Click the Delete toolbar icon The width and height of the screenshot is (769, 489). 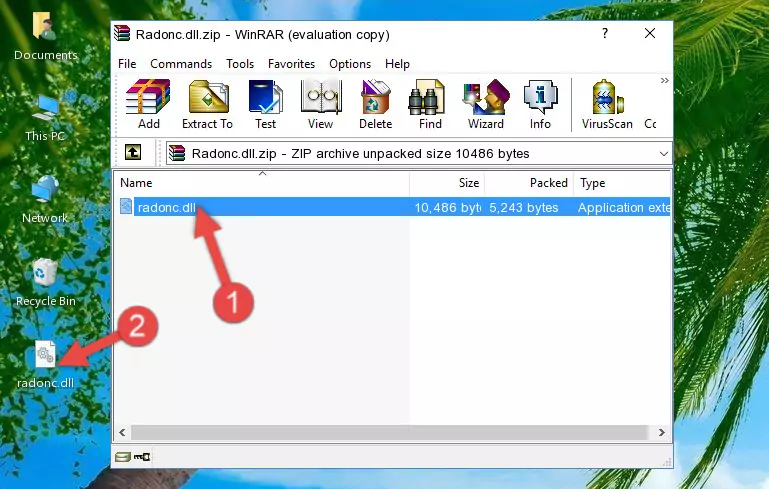[375, 104]
